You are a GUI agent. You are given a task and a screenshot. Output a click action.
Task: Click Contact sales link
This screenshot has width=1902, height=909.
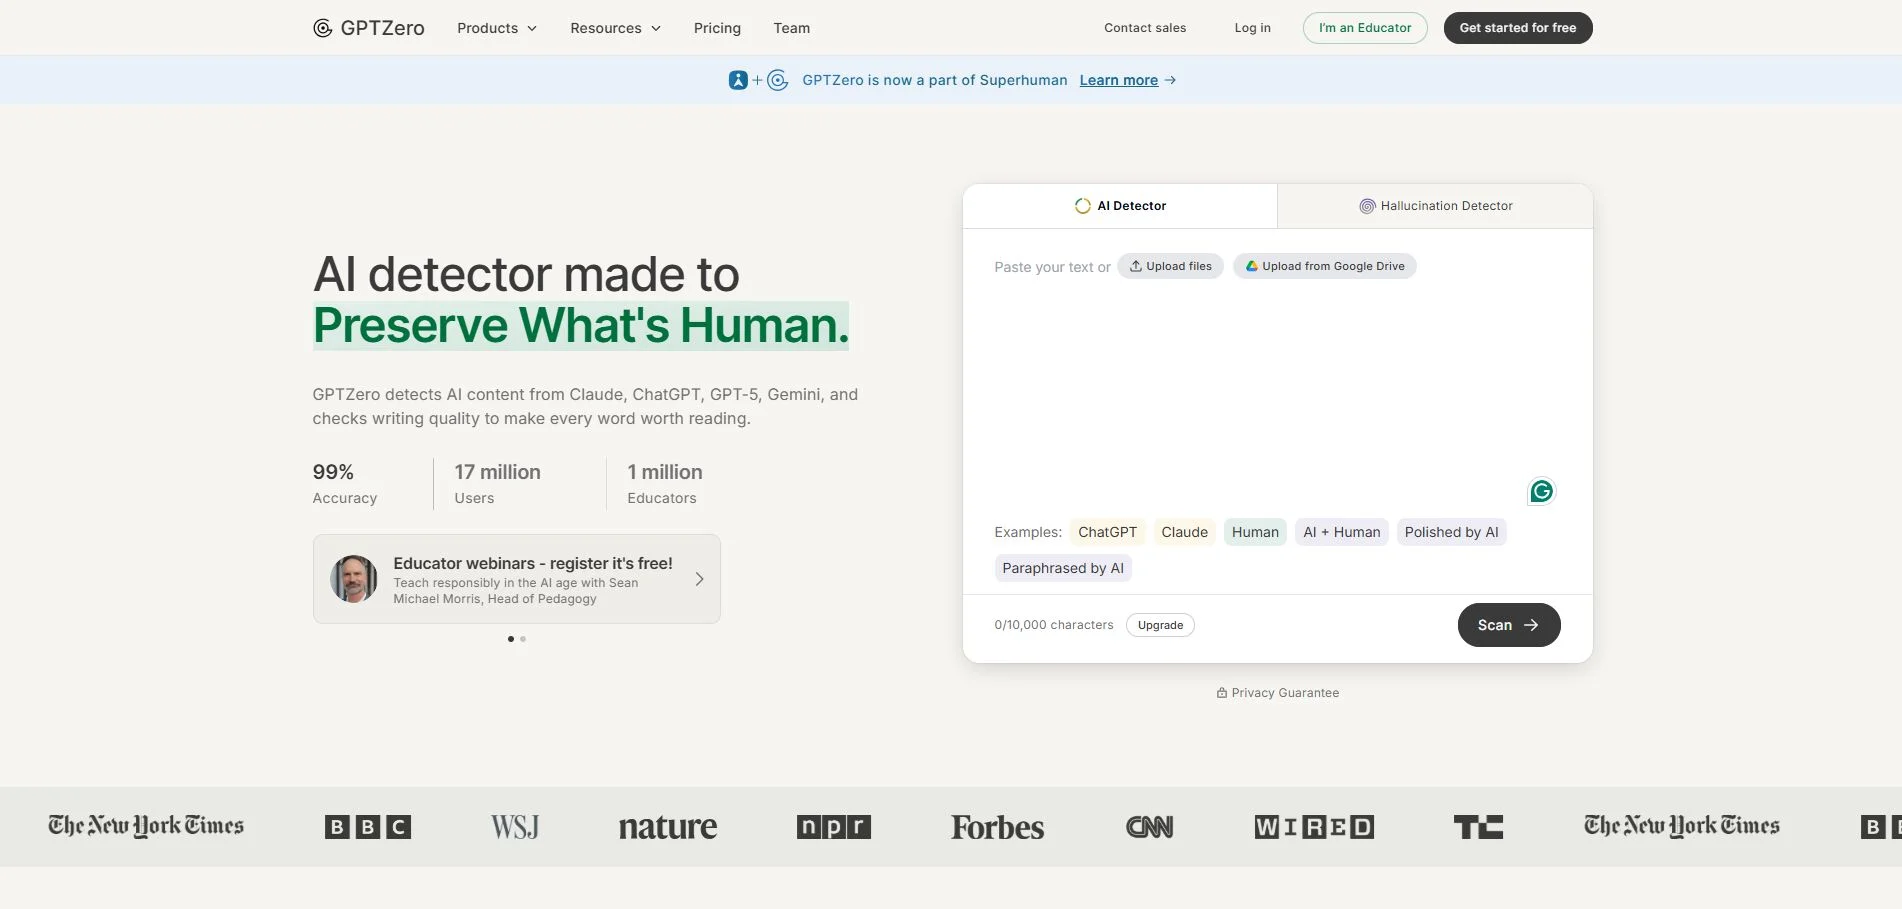(x=1145, y=28)
